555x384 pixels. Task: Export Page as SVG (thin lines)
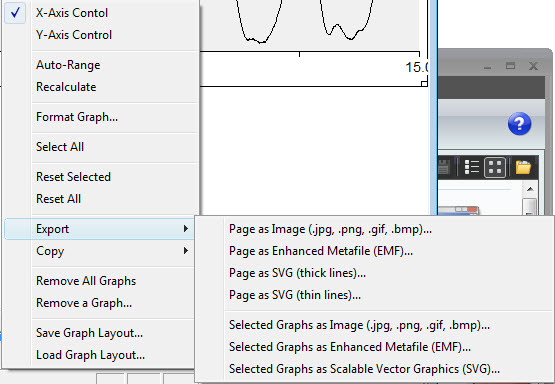point(374,295)
